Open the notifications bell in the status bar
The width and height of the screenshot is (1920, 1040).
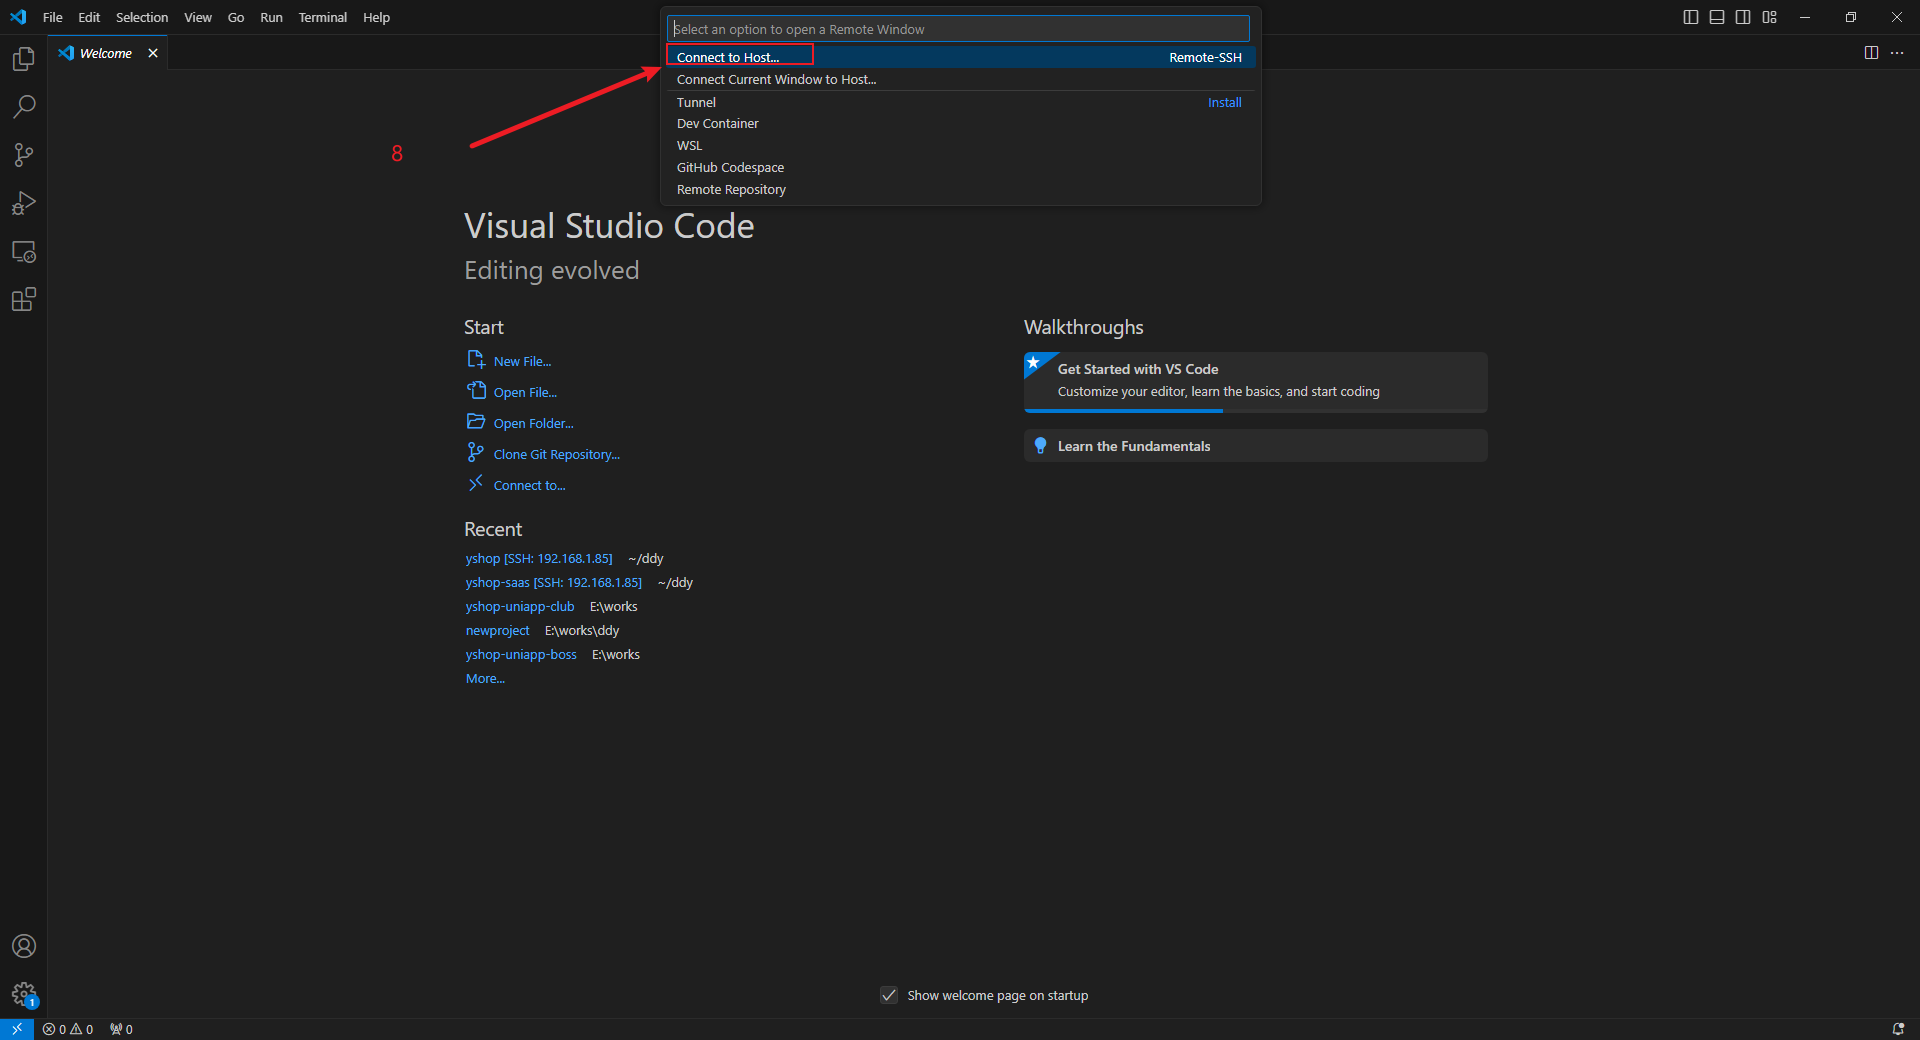[1898, 1029]
